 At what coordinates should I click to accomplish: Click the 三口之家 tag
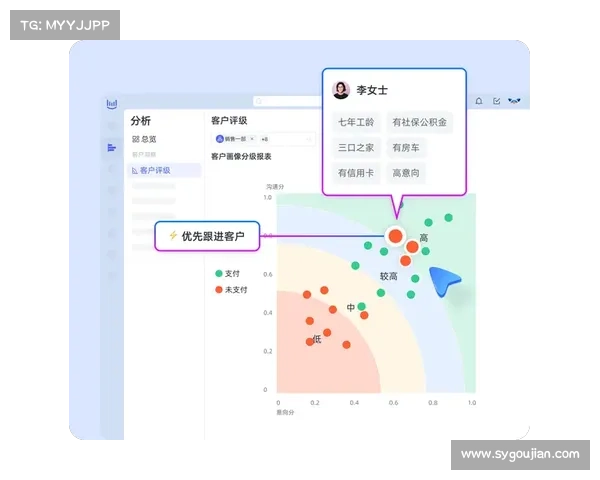[x=356, y=148]
